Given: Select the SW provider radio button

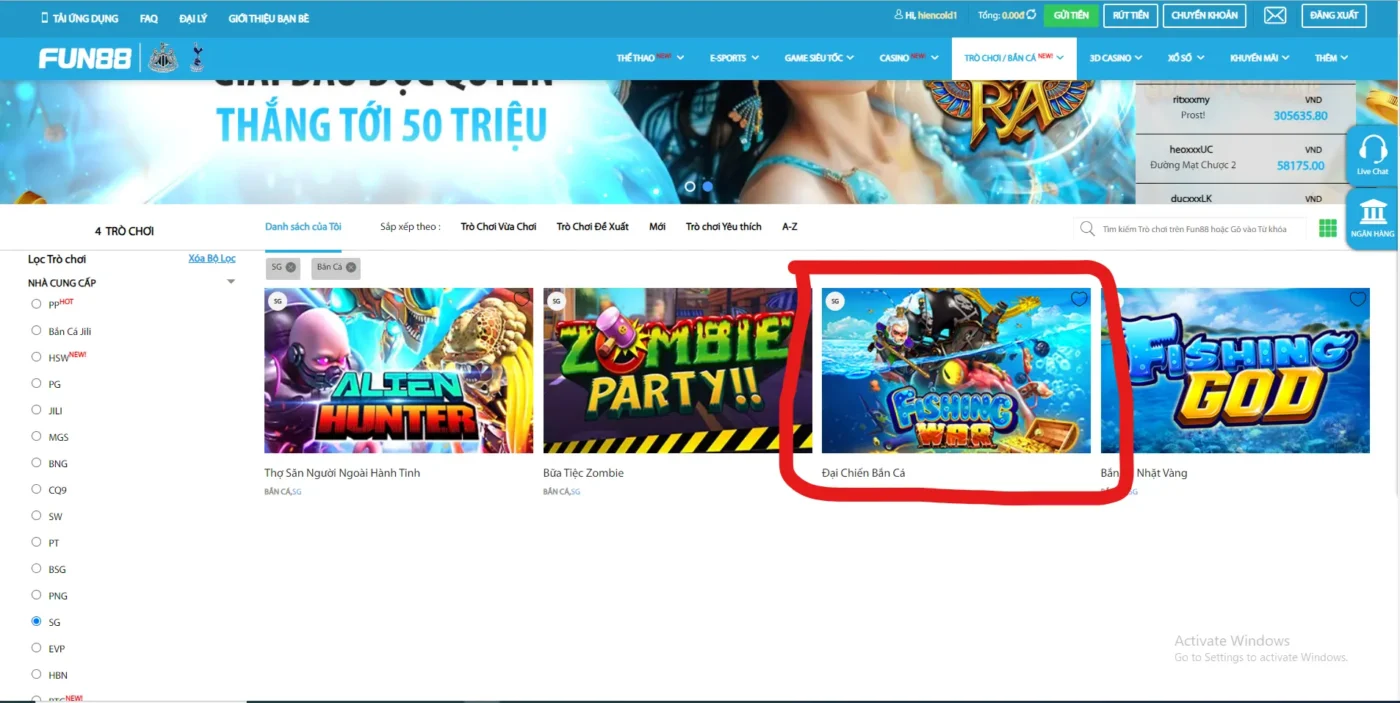Looking at the screenshot, I should [x=37, y=516].
